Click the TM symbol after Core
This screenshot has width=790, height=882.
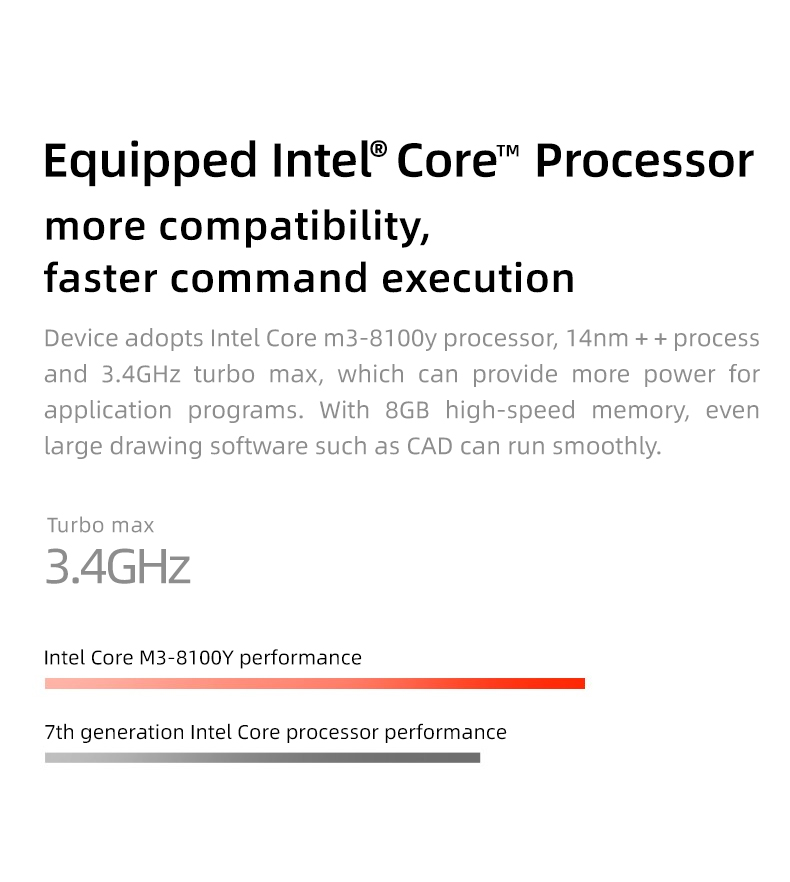click(x=510, y=150)
